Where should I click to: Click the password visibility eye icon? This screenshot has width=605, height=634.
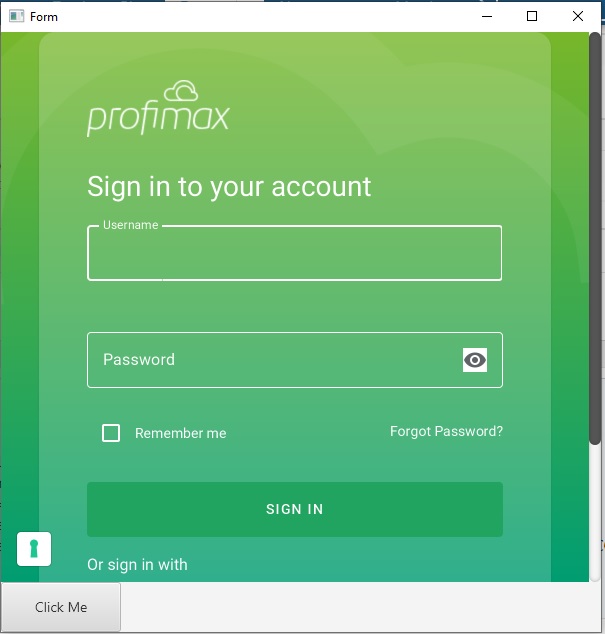coord(475,360)
